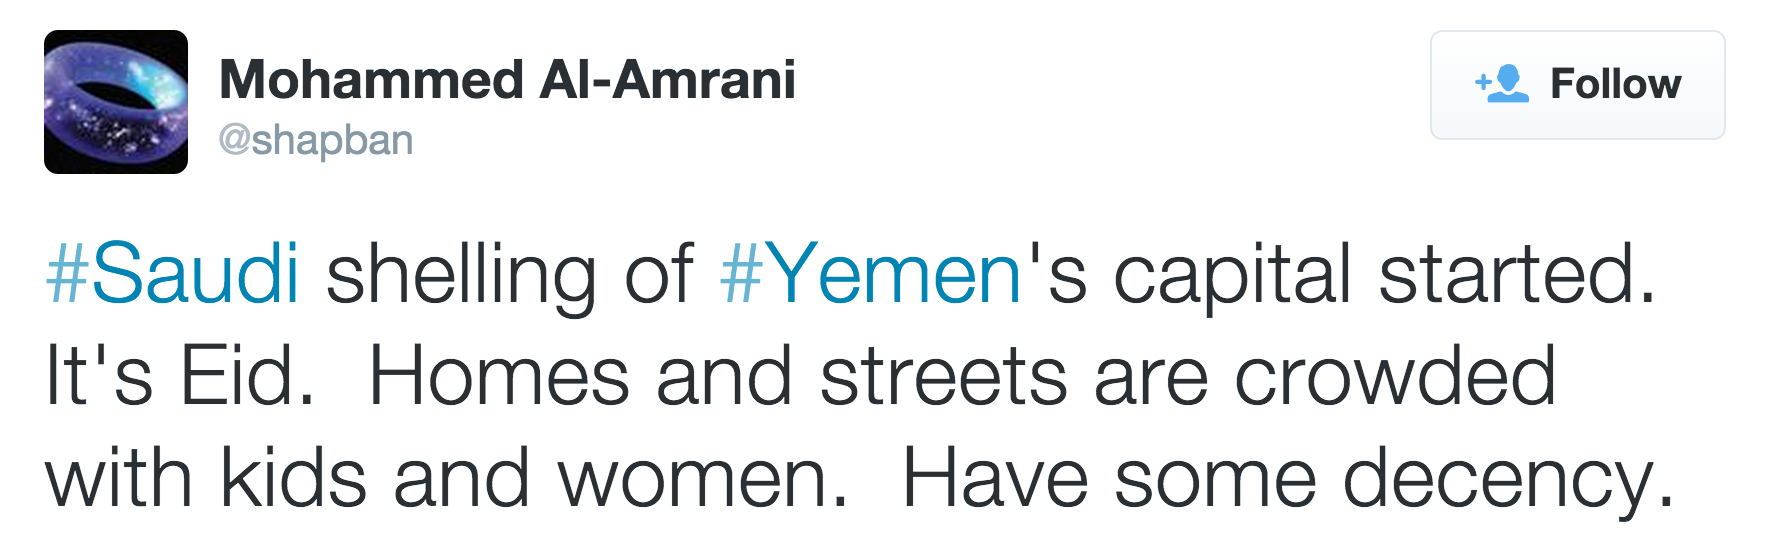Click 'Homes and streets are crowded' text
Image resolution: width=1770 pixels, height=540 pixels.
pyautogui.click(x=962, y=377)
